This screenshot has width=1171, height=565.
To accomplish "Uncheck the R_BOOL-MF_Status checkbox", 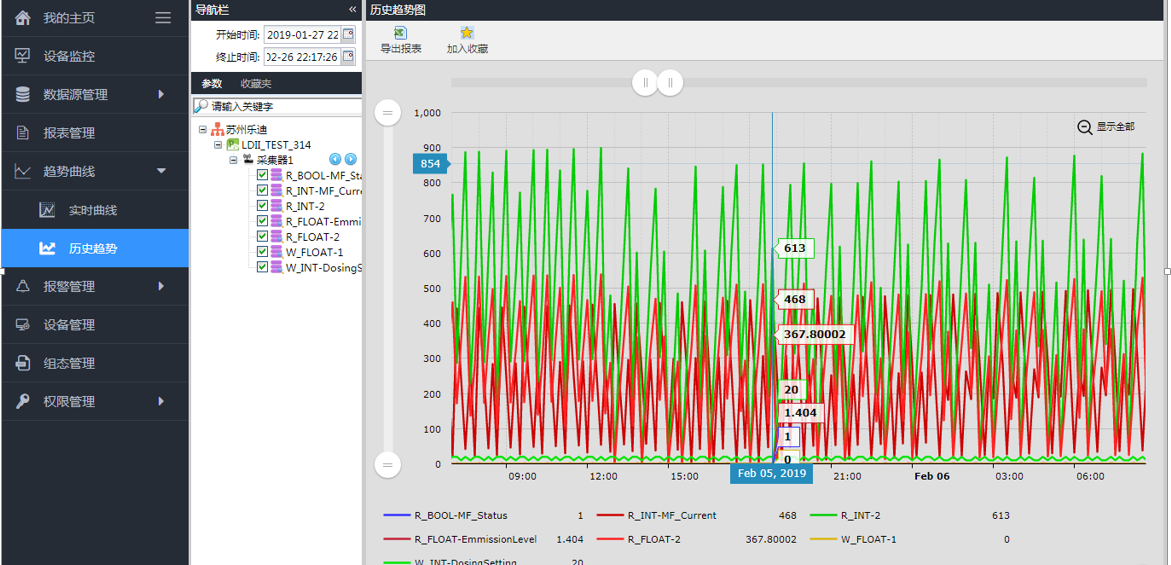I will tap(262, 175).
